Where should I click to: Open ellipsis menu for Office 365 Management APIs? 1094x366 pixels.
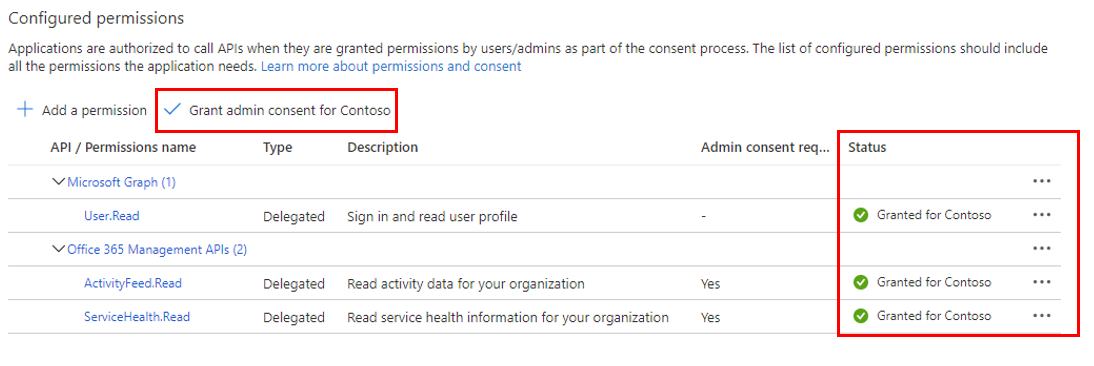tap(1042, 248)
